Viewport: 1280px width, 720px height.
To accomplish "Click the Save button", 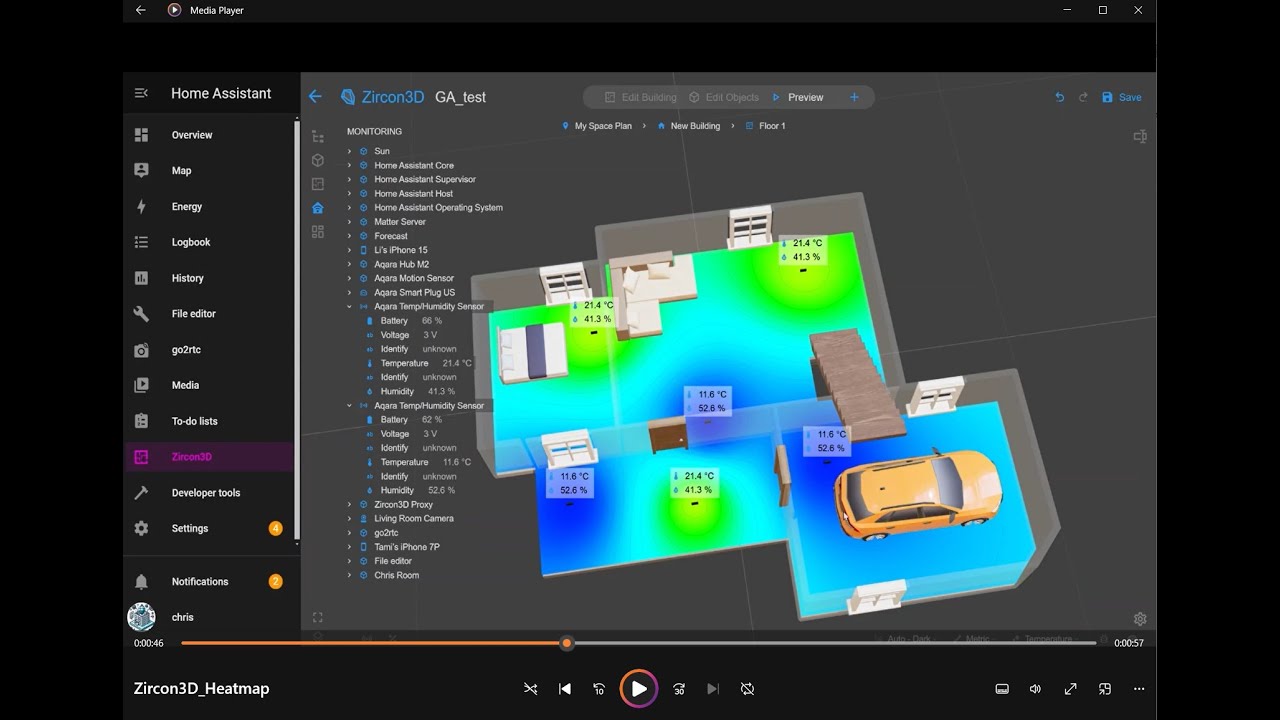I will coord(1121,97).
